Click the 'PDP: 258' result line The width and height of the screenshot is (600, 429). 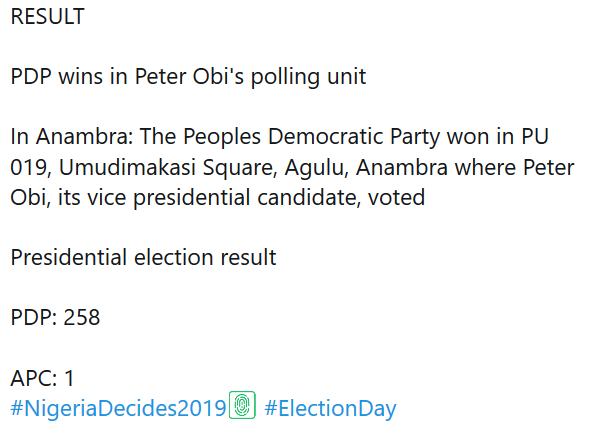tap(55, 317)
